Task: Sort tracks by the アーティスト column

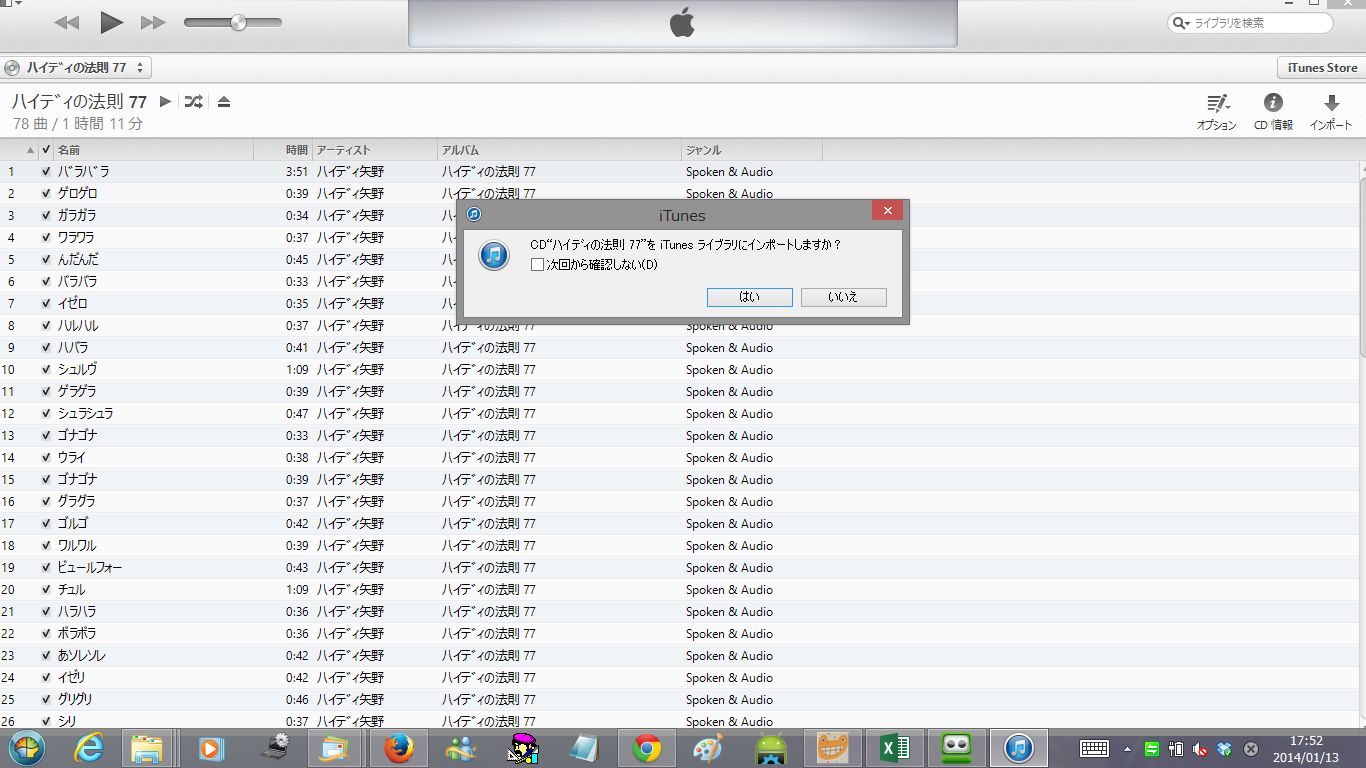Action: click(345, 149)
